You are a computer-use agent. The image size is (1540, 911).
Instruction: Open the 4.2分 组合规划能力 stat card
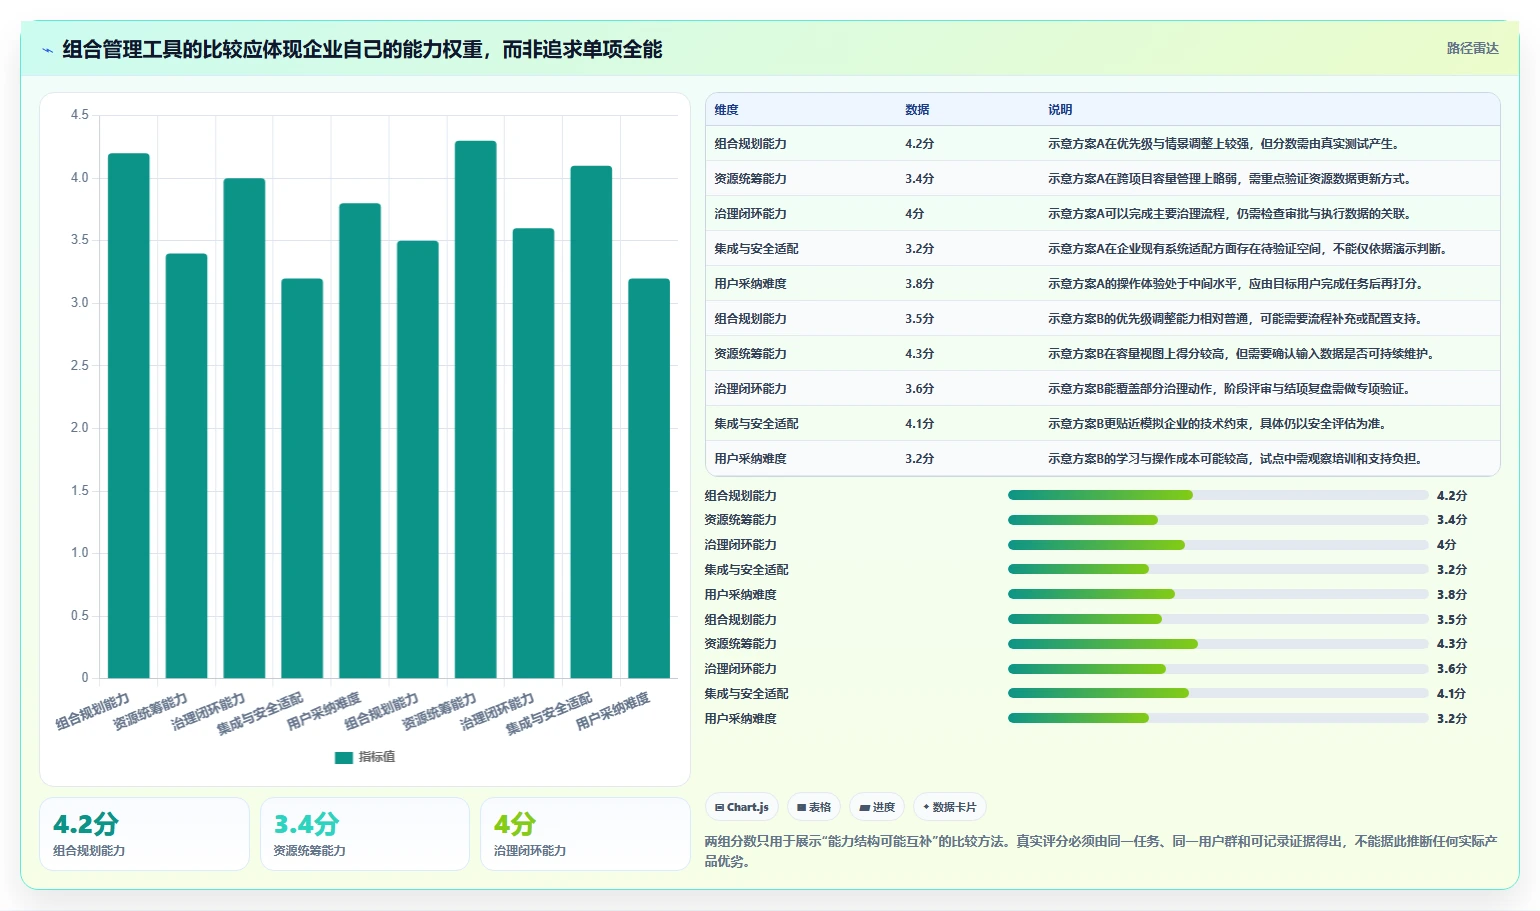[x=144, y=834]
